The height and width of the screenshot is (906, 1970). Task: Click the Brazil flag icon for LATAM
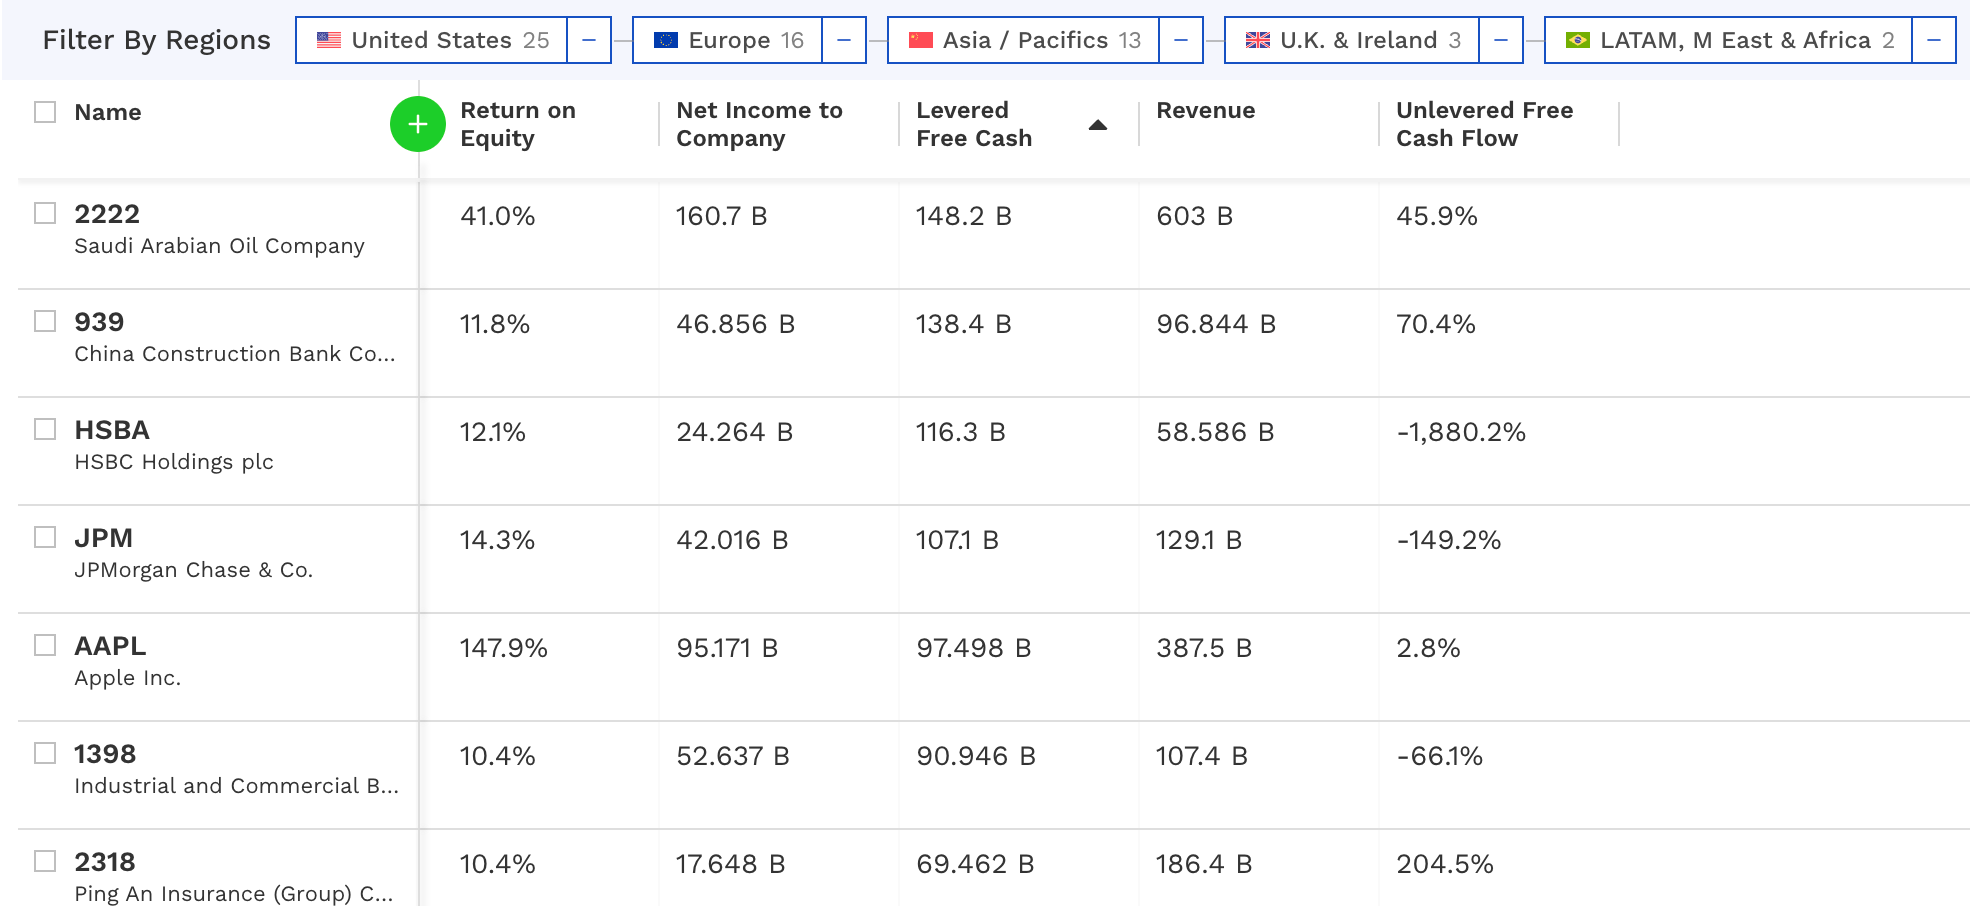click(x=1578, y=40)
